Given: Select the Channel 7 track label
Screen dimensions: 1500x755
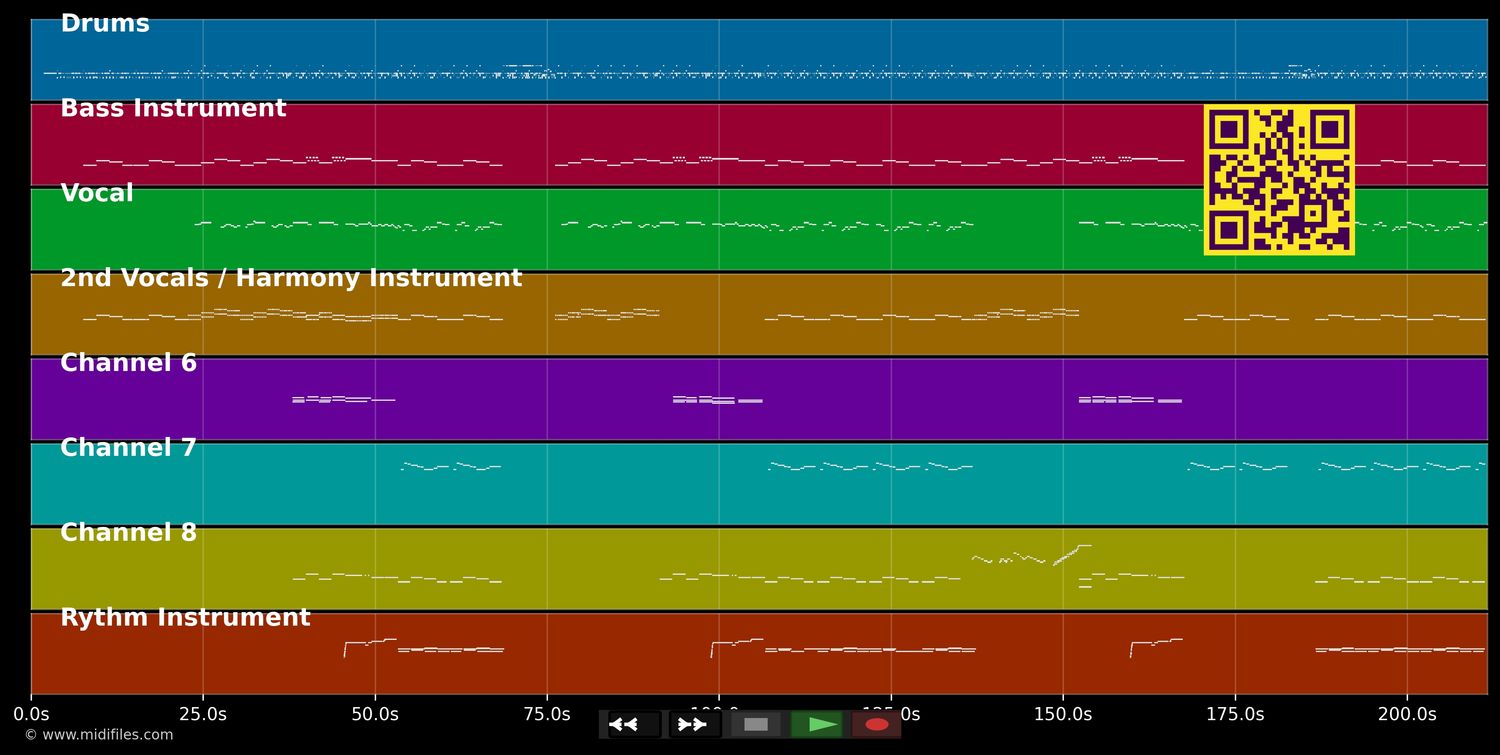Looking at the screenshot, I should (x=129, y=449).
